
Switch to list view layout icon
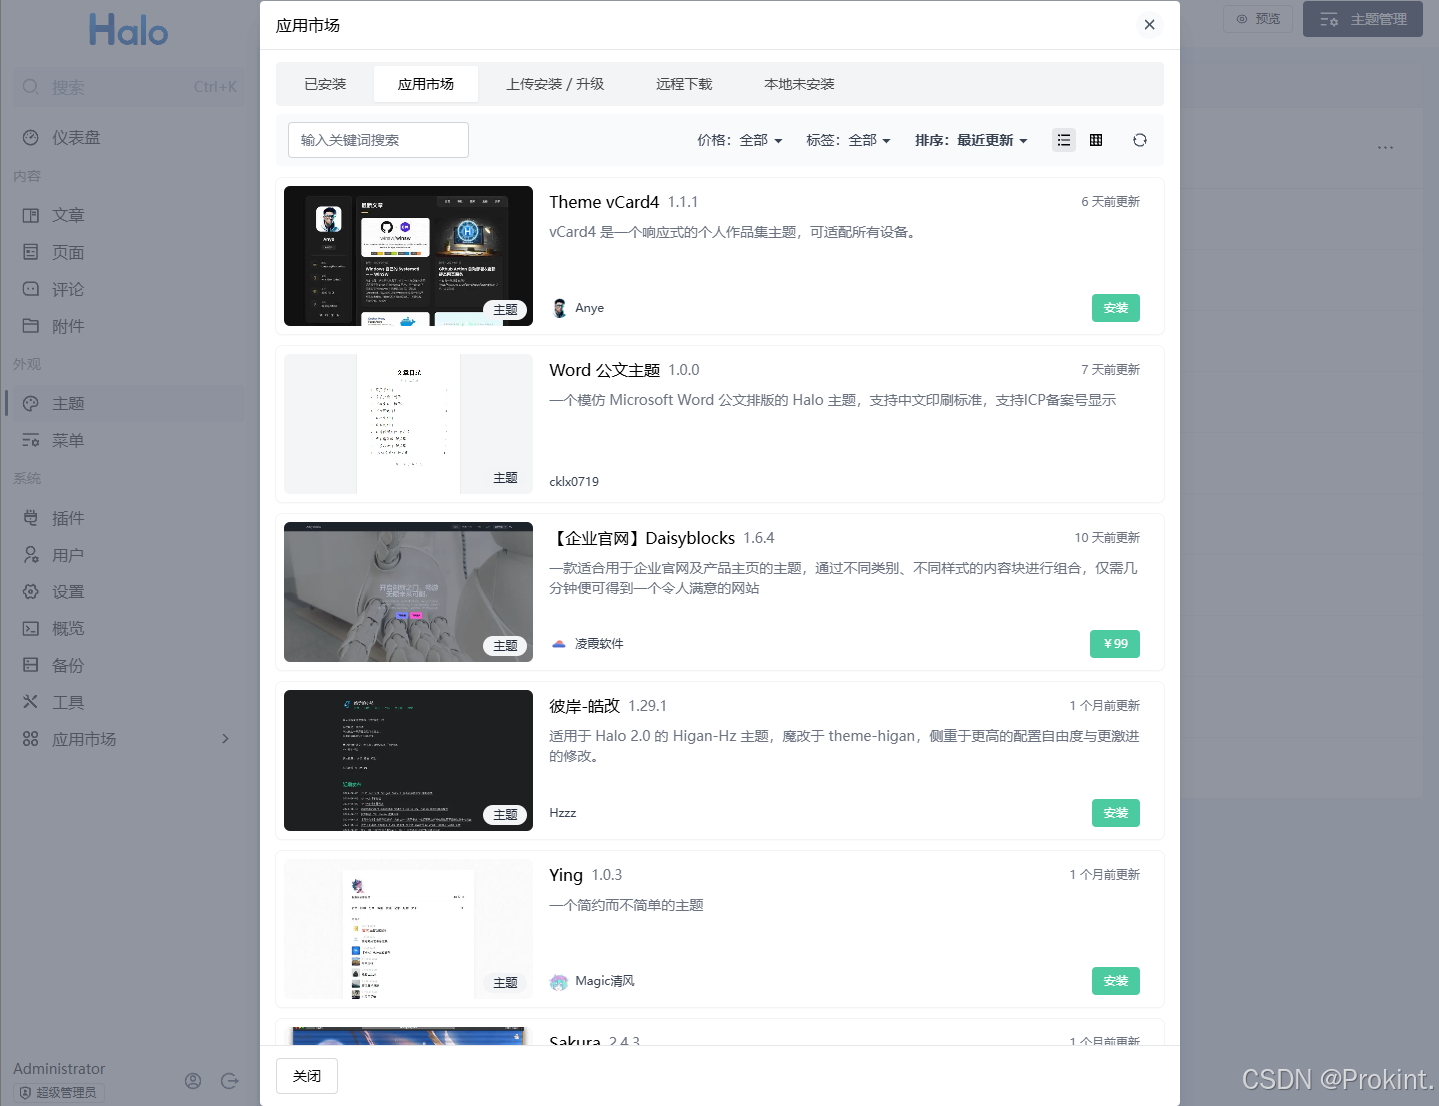click(1064, 140)
